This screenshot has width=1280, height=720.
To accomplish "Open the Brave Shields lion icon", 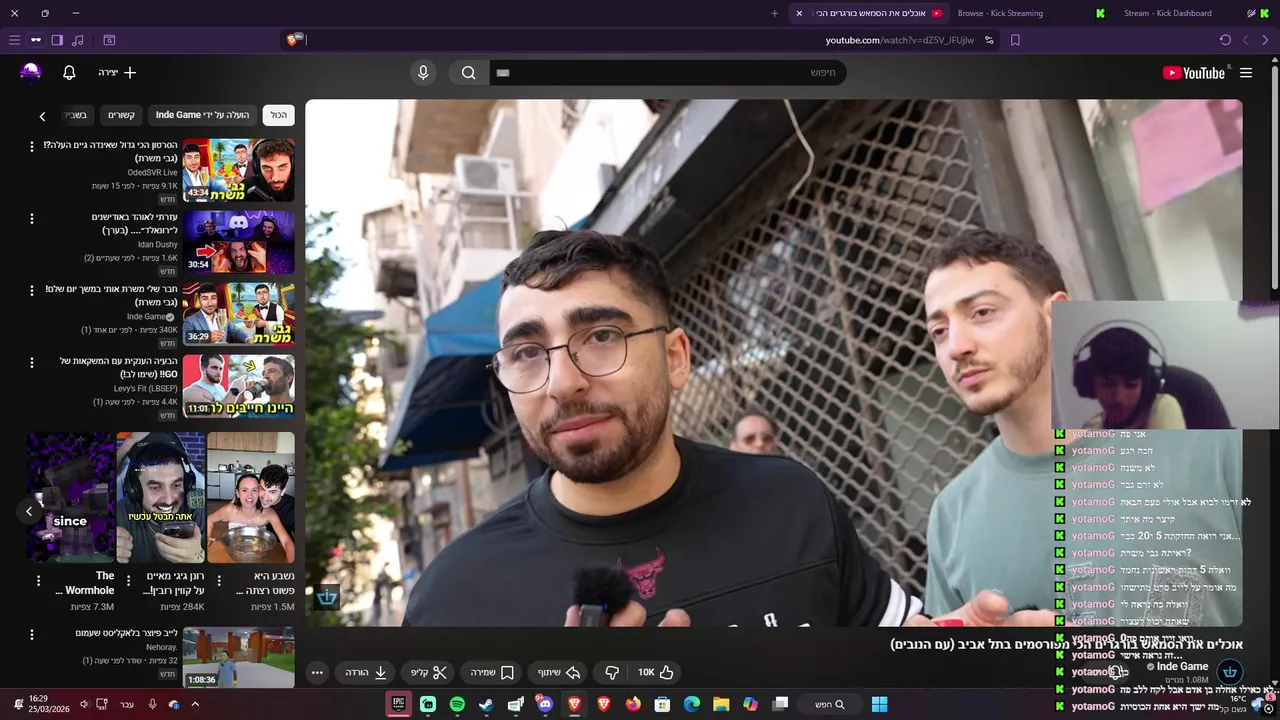I will click(x=293, y=40).
